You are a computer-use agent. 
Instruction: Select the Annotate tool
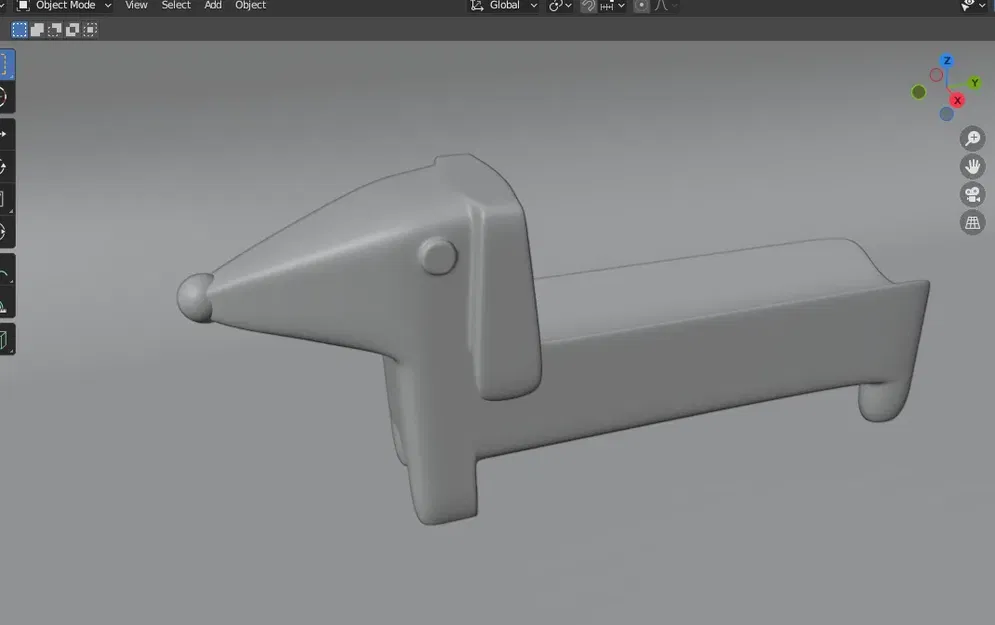6,269
